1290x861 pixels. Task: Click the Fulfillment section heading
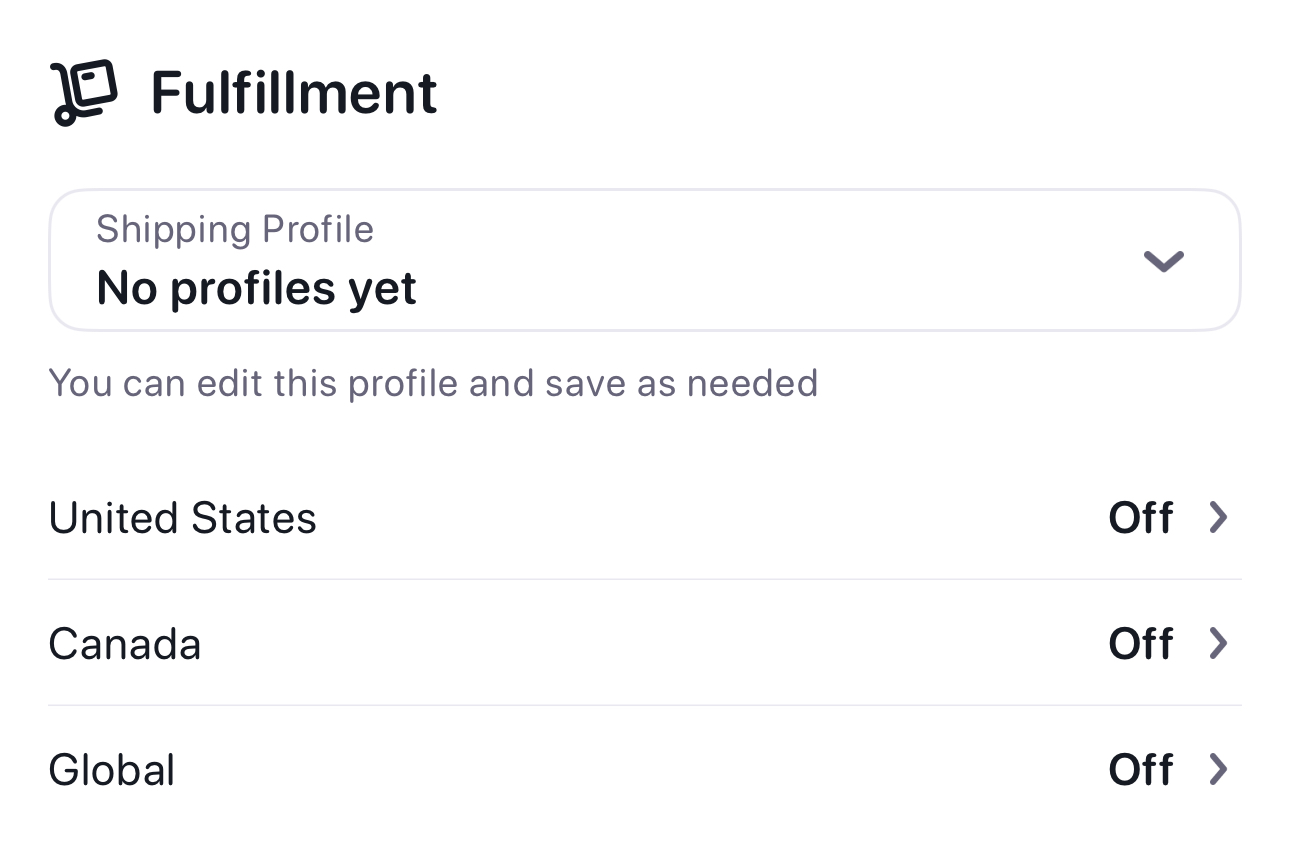pos(294,93)
